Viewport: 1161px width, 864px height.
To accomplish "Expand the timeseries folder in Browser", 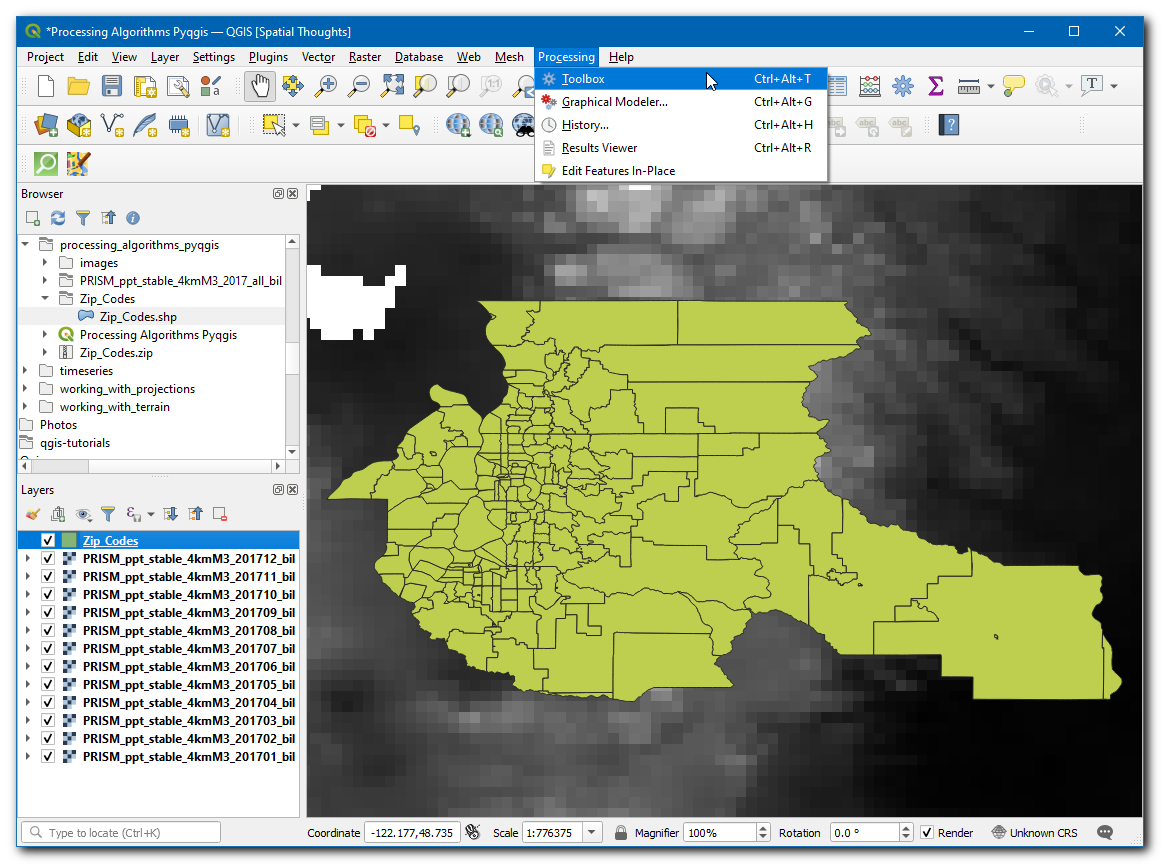I will pos(26,371).
